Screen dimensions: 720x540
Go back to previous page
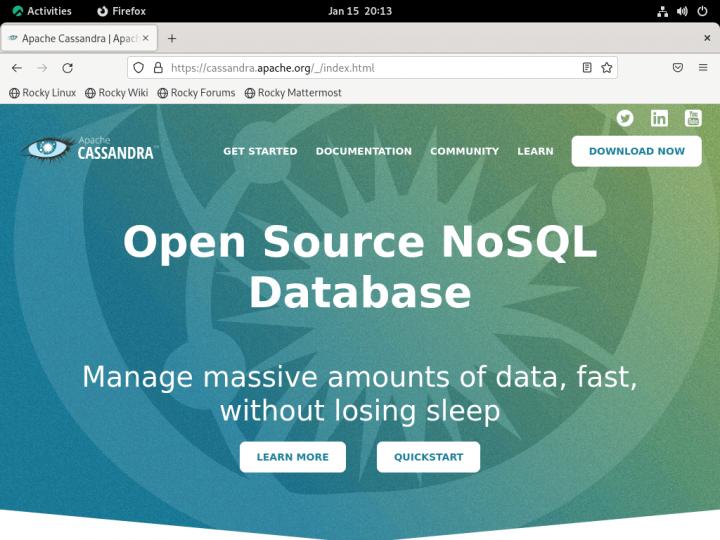17,68
